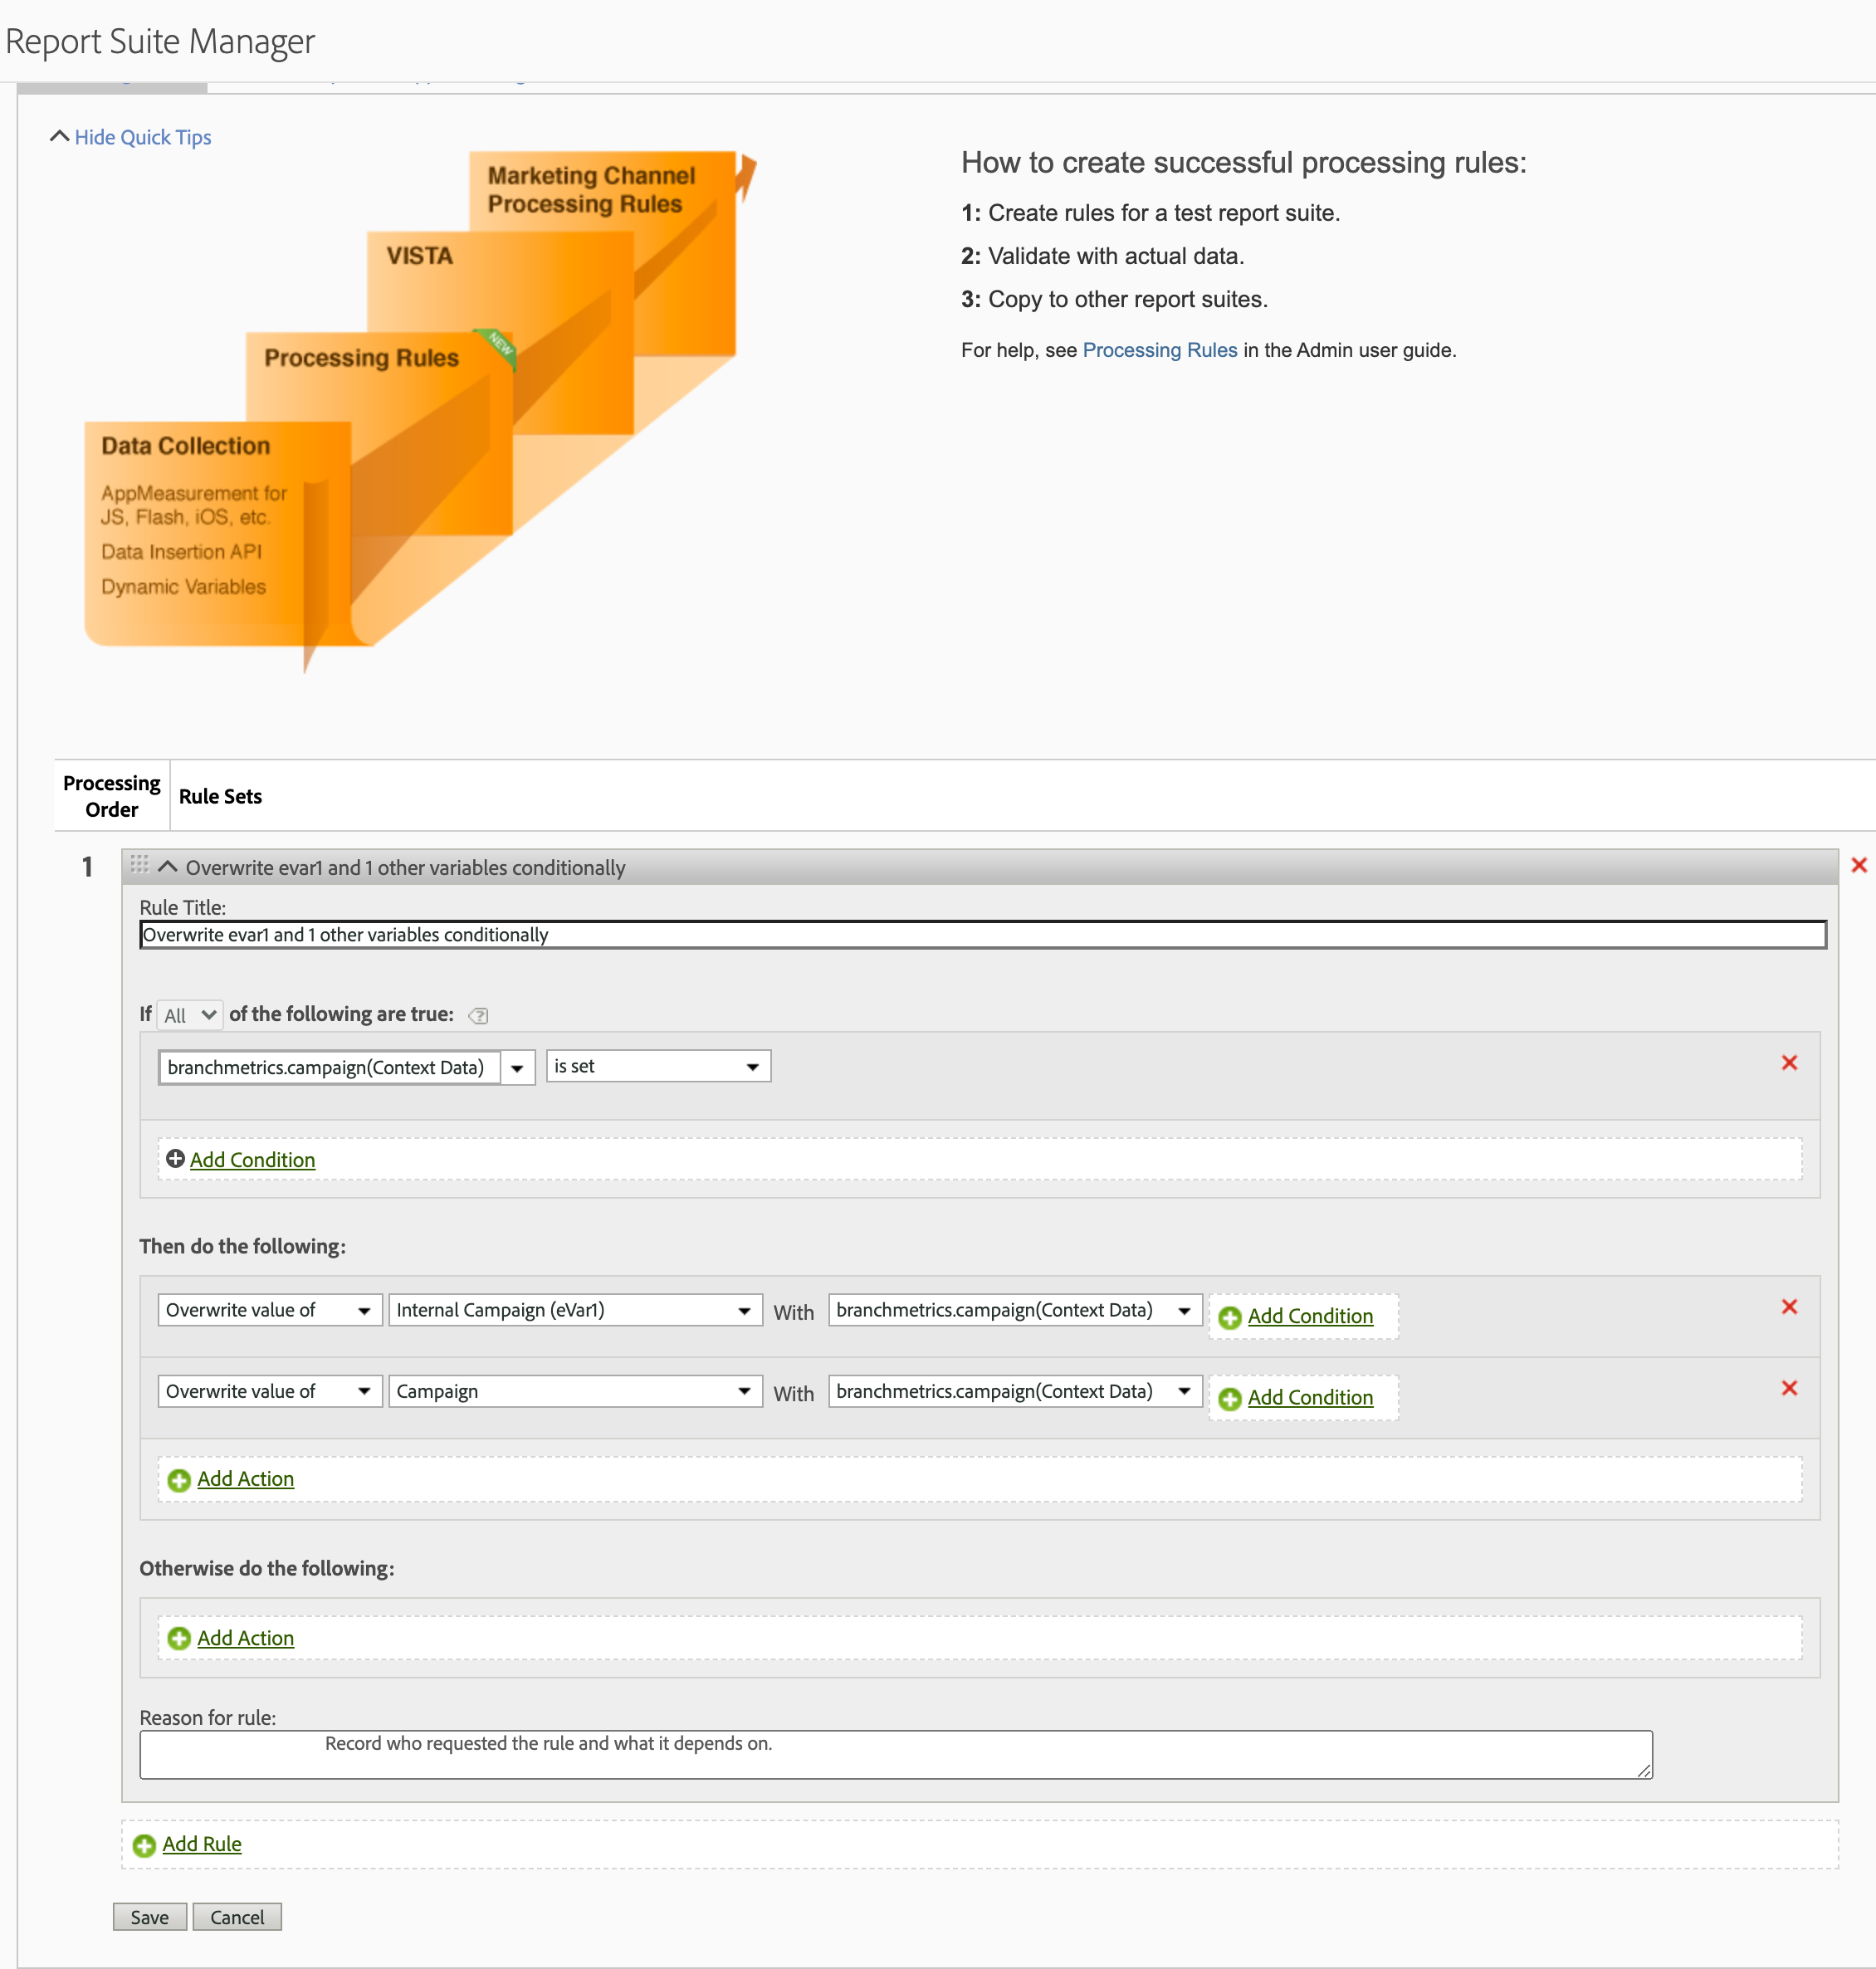Viewport: 1876px width, 1969px height.
Task: Open 'Overwrite value of' dropdown in Campaign row
Action: (x=270, y=1390)
